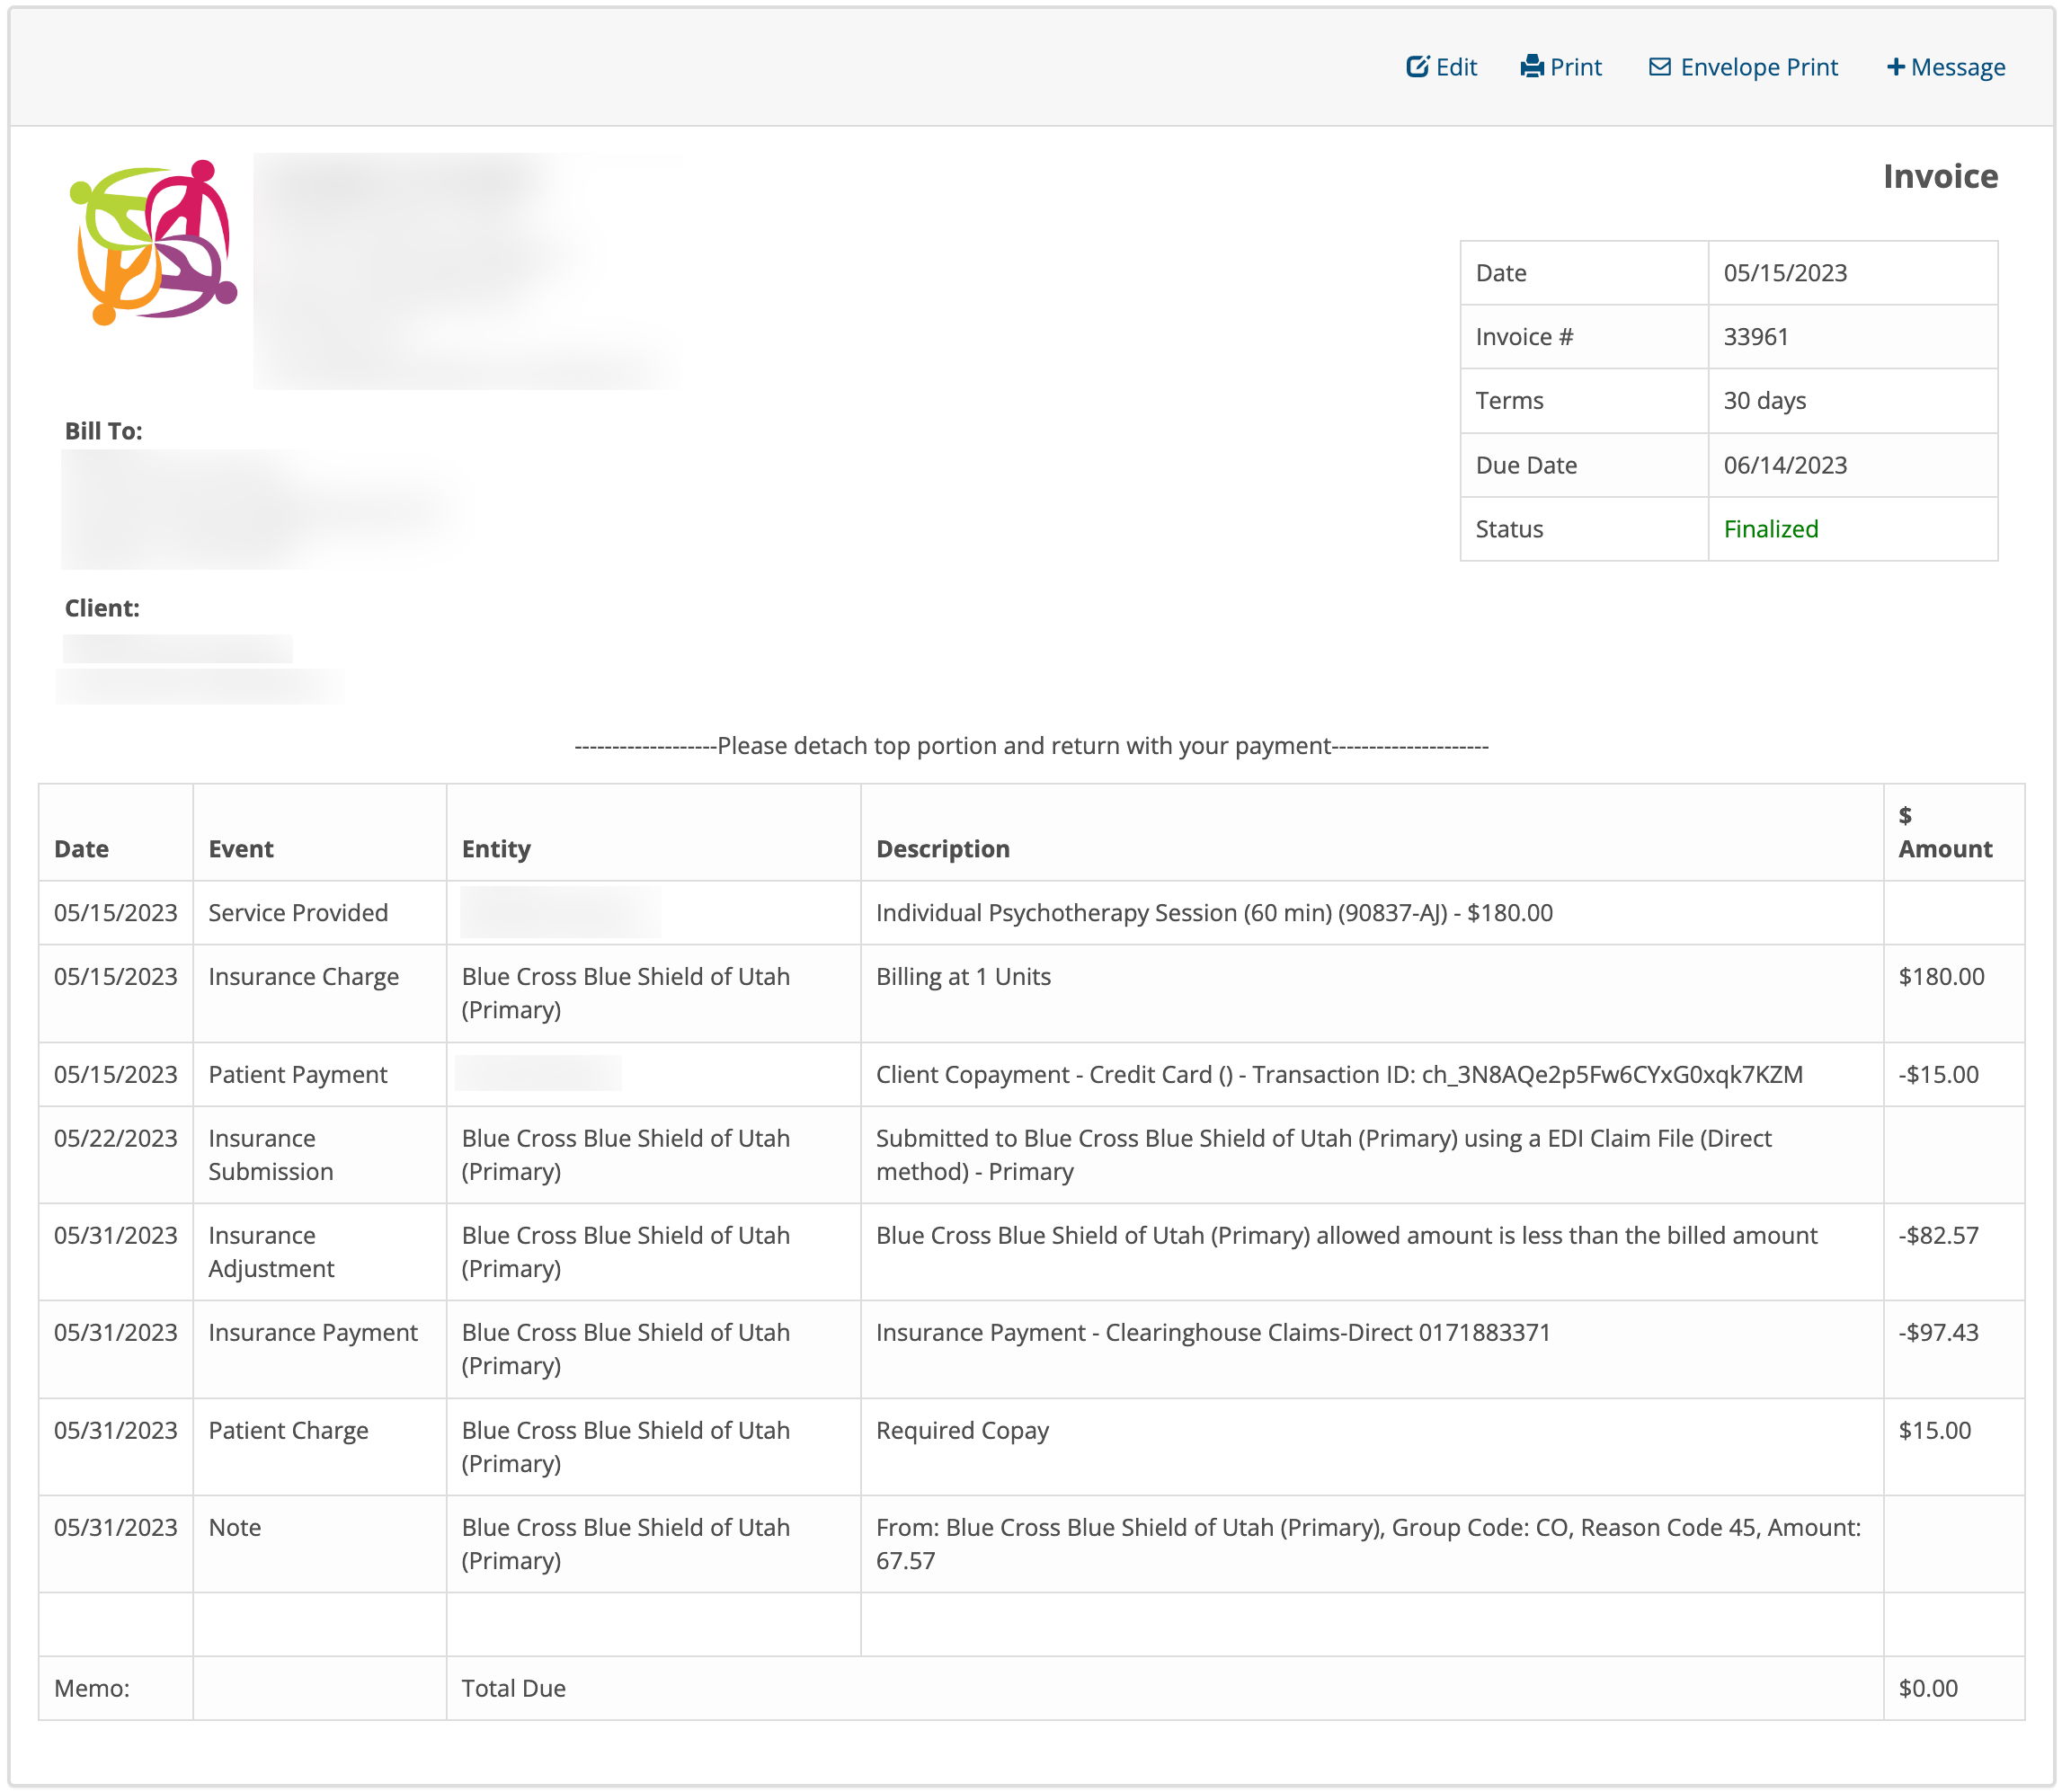
Task: Open the Edit invoice link
Action: coord(1455,67)
